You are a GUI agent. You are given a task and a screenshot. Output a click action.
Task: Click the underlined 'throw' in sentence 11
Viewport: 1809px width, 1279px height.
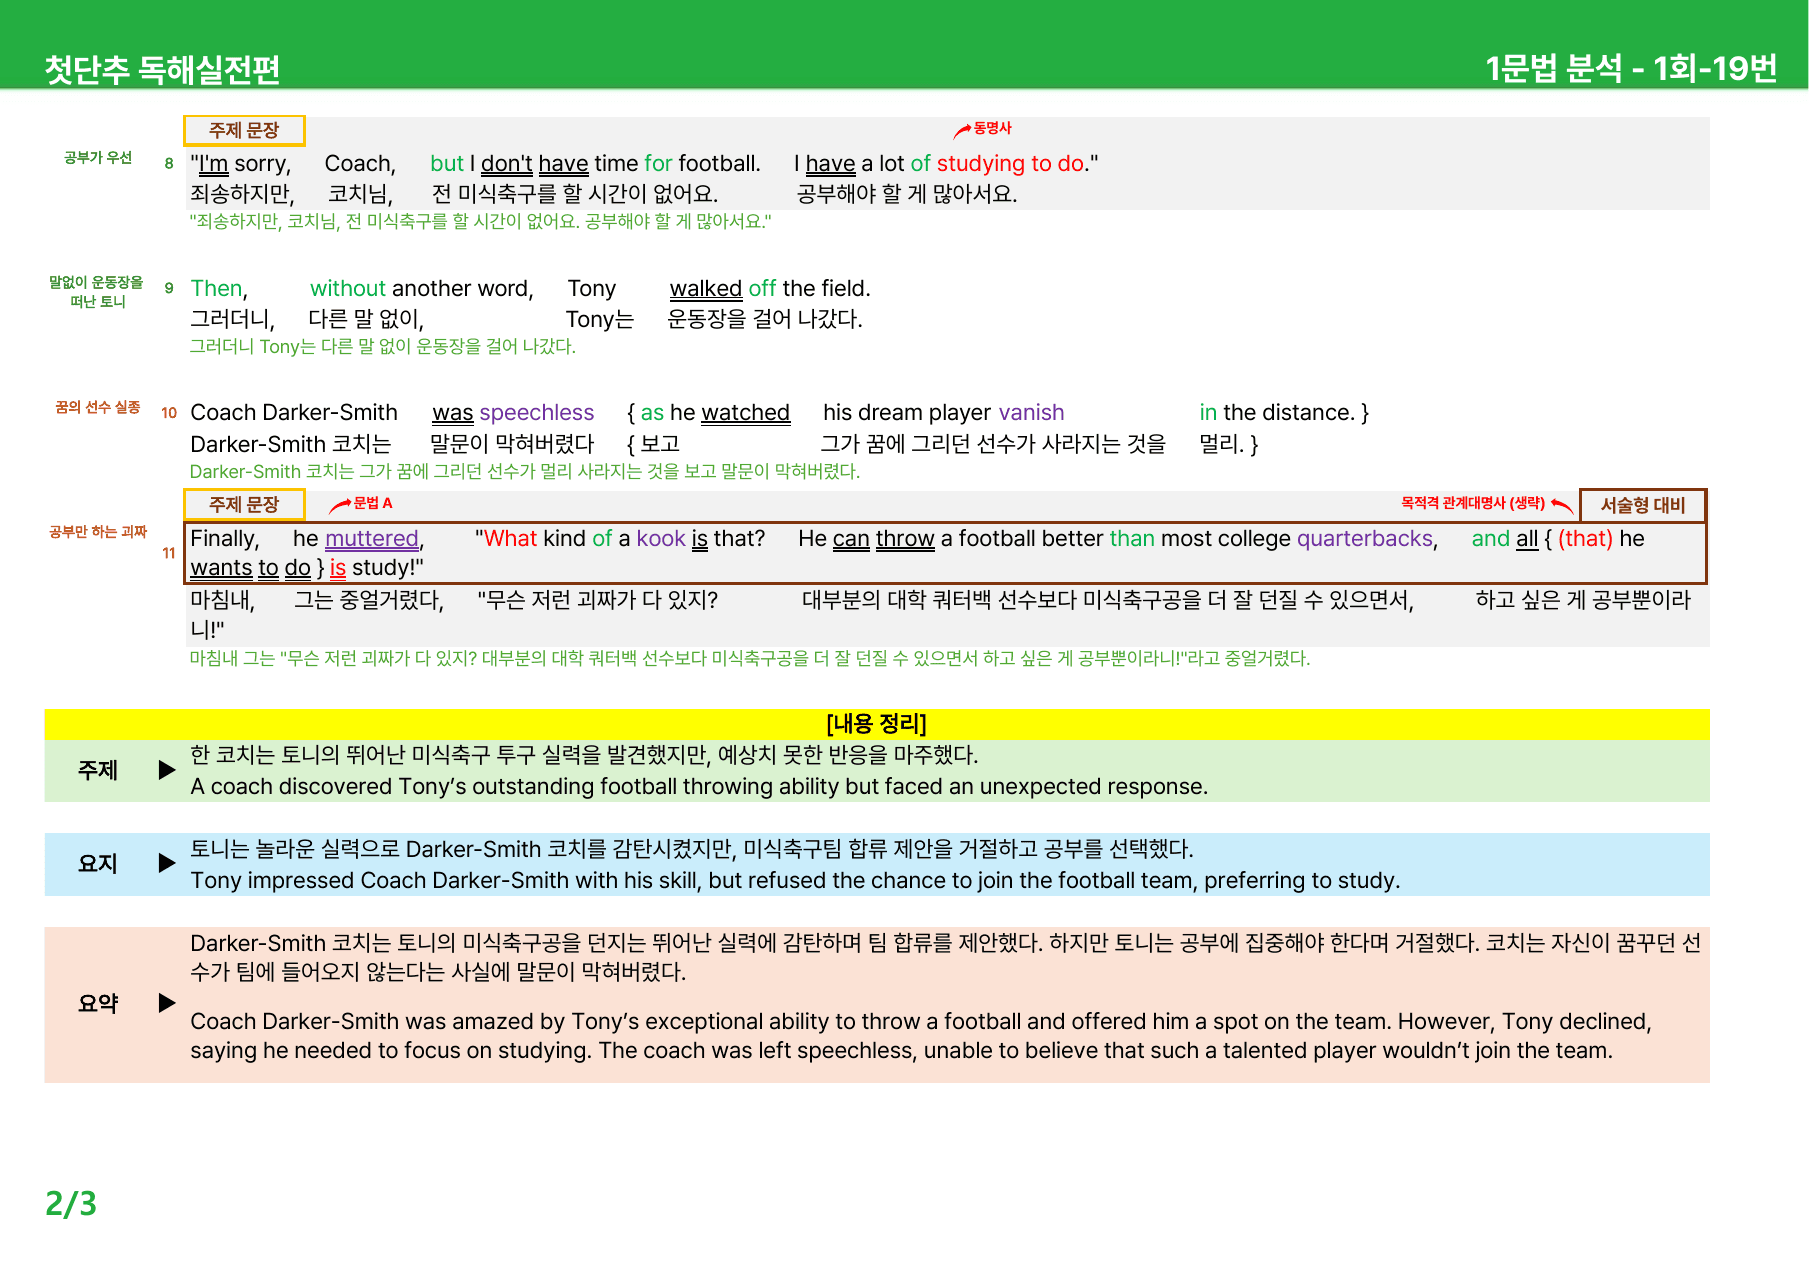(x=905, y=538)
